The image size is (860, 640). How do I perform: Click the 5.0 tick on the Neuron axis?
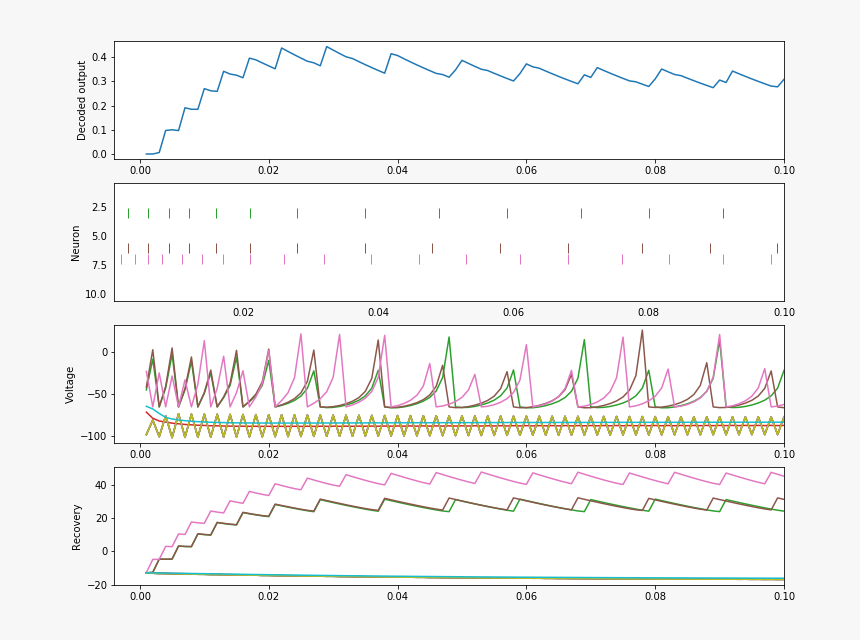pos(99,236)
